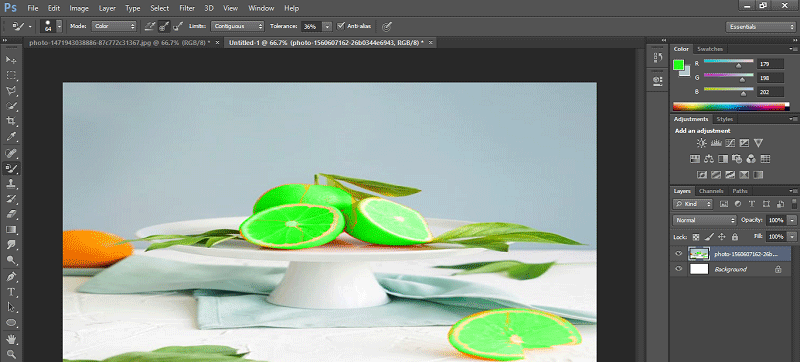Open the Image menu
This screenshot has width=800, height=362.
click(79, 8)
